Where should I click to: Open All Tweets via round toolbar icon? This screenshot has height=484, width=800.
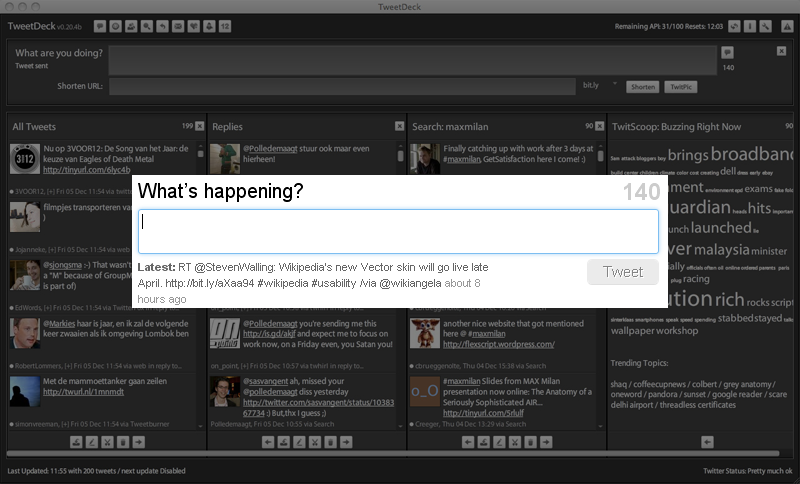tap(116, 26)
